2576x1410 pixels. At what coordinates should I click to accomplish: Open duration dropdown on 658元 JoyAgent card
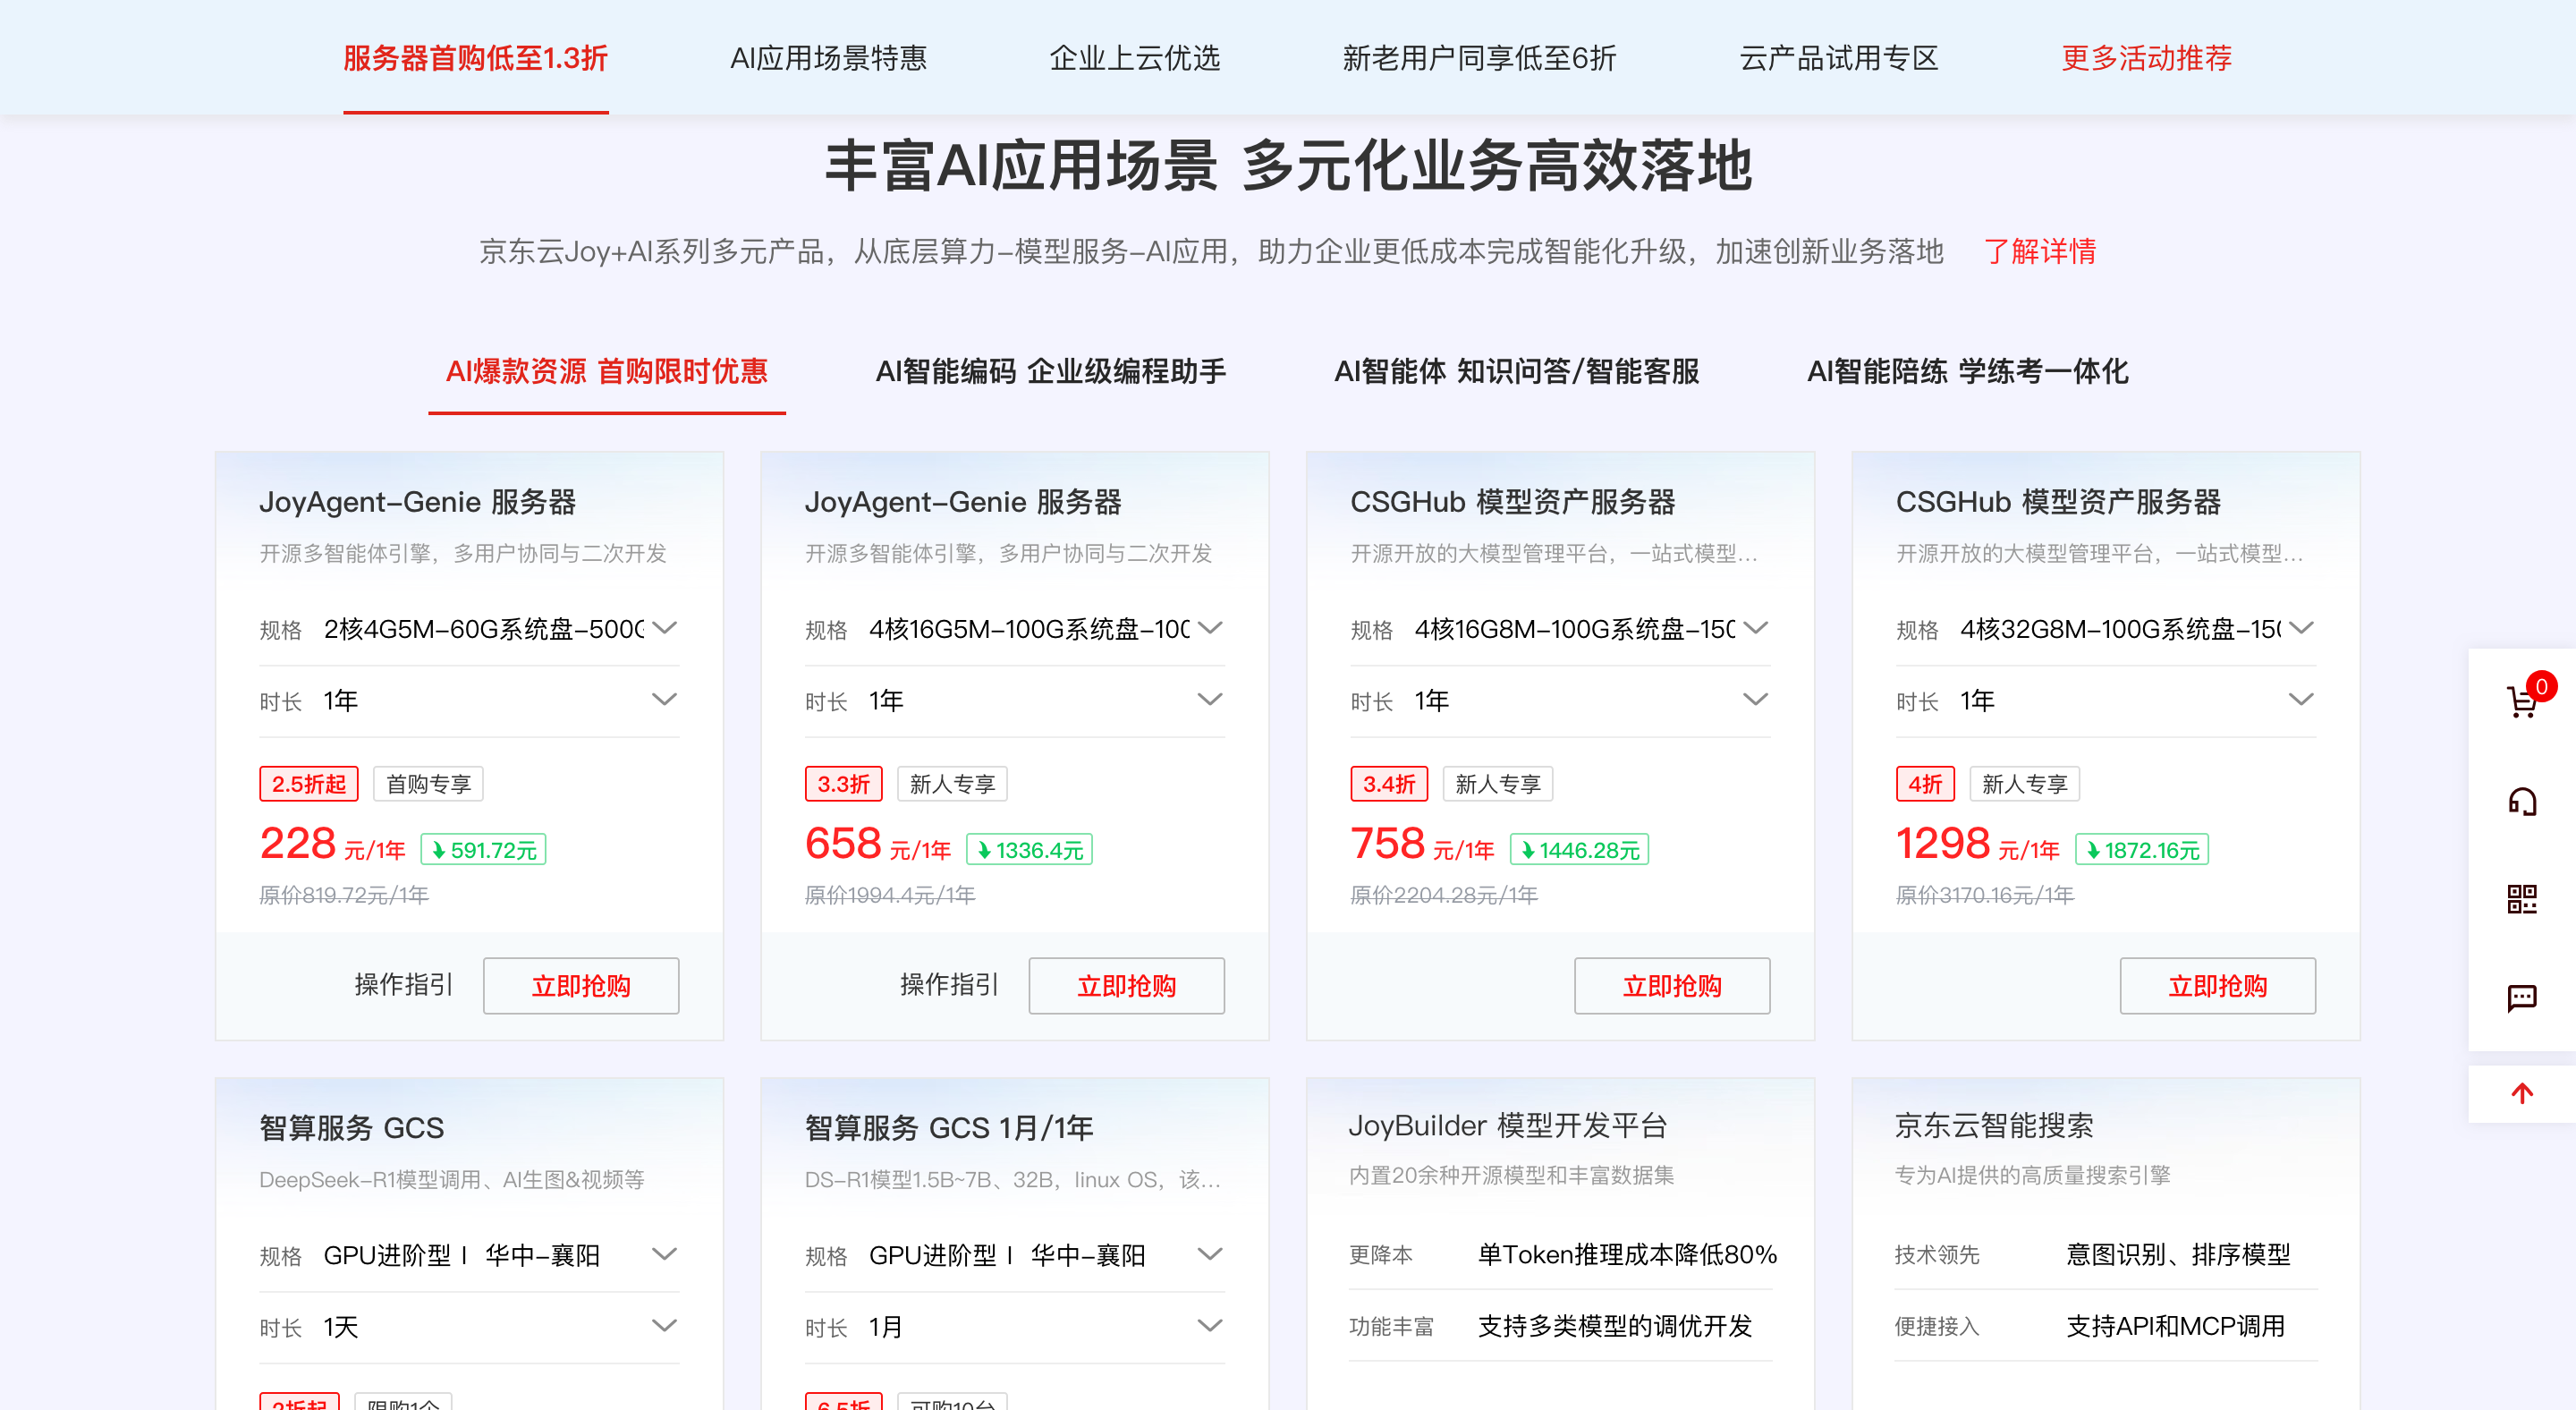pos(1209,700)
